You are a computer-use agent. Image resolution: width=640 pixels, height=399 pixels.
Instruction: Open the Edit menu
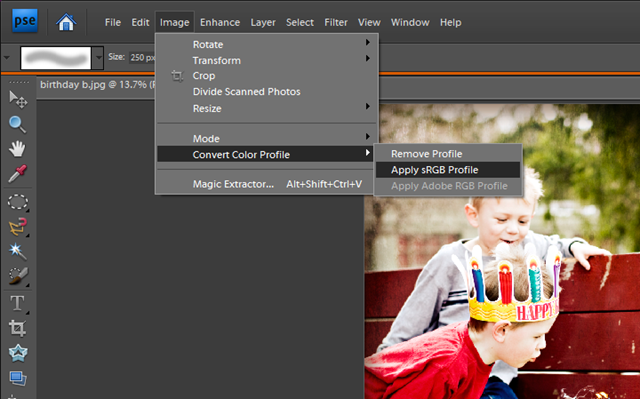[x=140, y=22]
